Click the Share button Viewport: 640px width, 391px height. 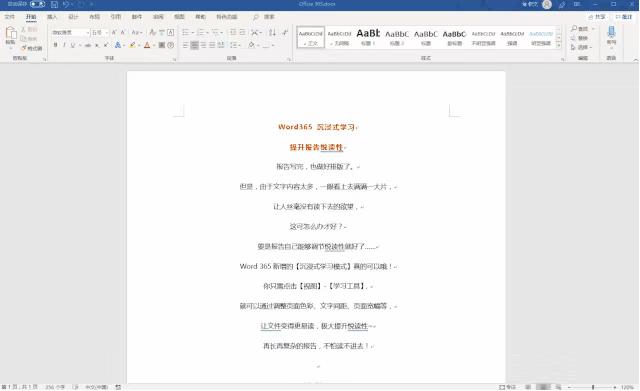pos(597,17)
